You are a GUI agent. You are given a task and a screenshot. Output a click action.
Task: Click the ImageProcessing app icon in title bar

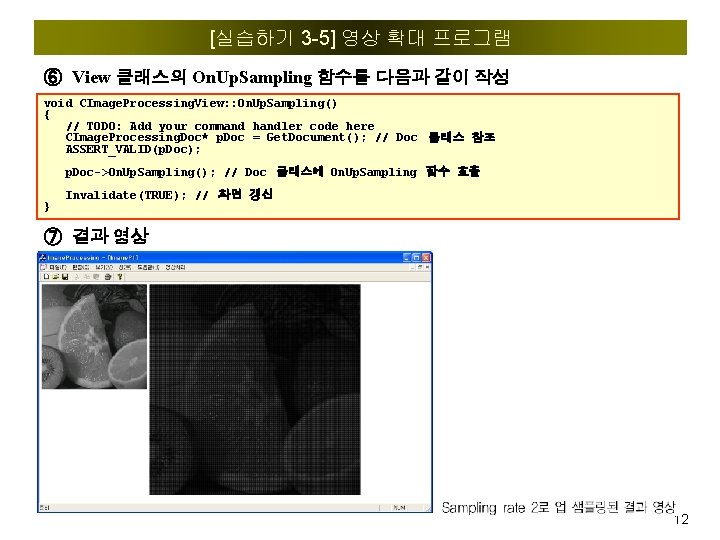click(x=43, y=258)
